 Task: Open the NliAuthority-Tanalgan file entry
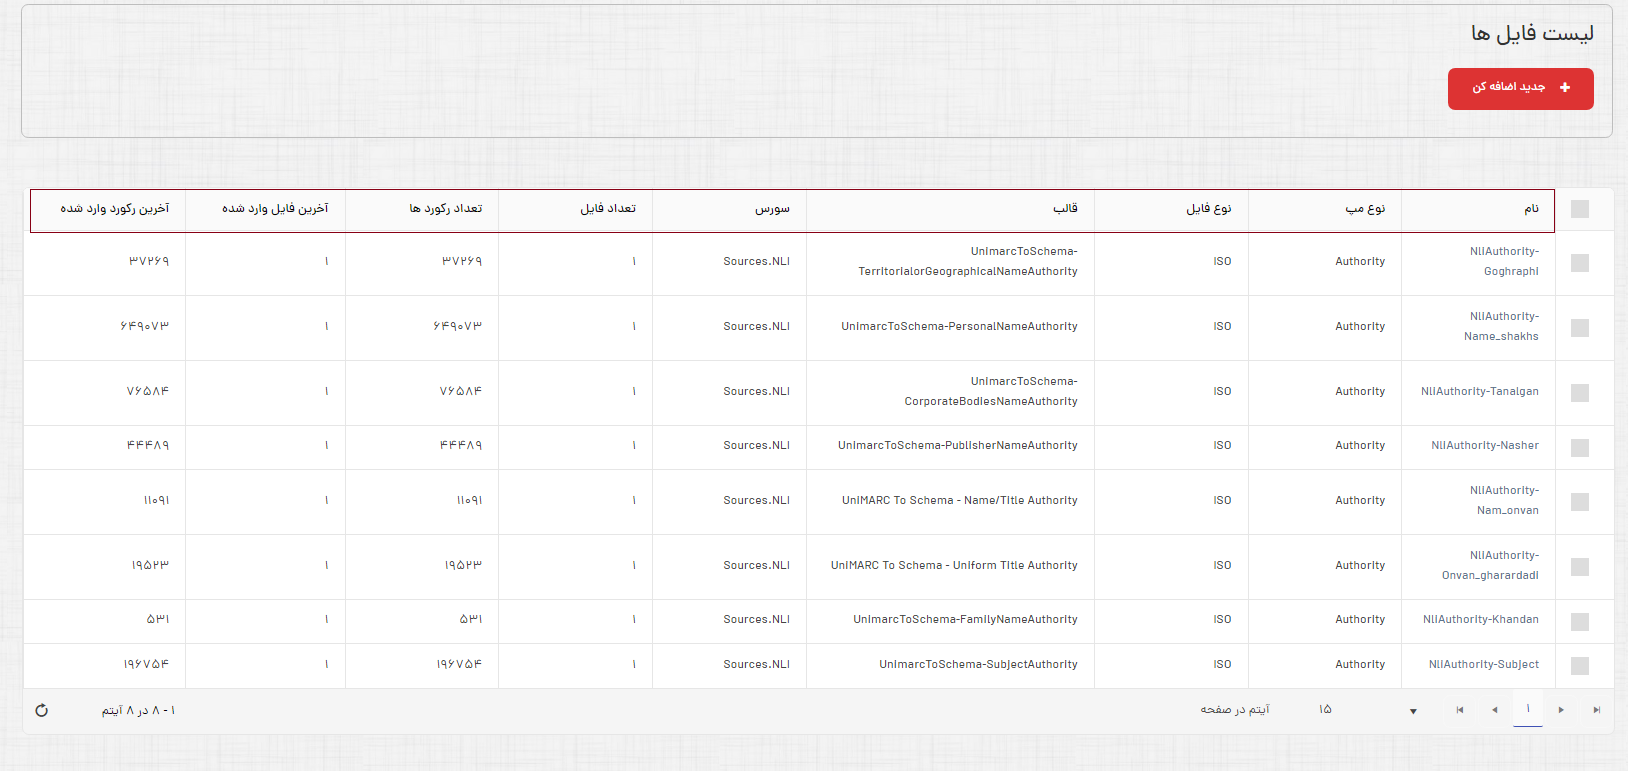[x=1479, y=392]
